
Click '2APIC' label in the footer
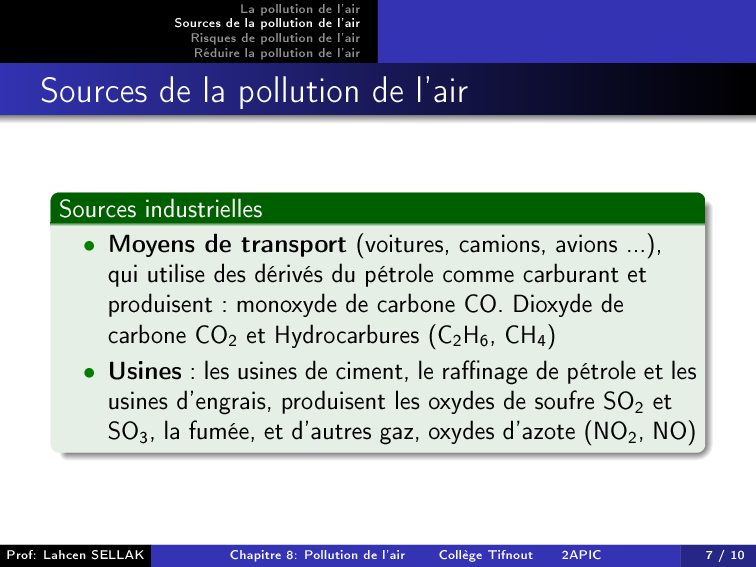581,554
